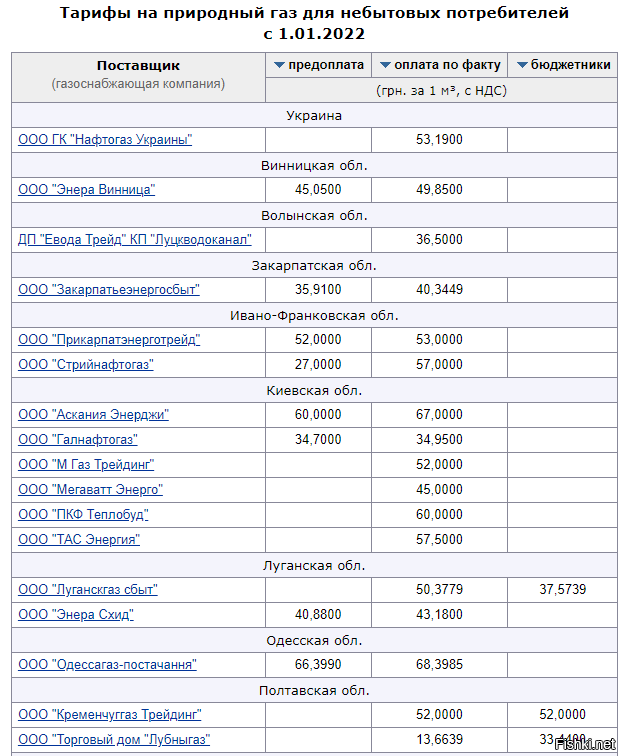Screen dimensions: 621x756
Task: Select ПКФ Теплобуд price 60,0000
Action: (x=439, y=515)
